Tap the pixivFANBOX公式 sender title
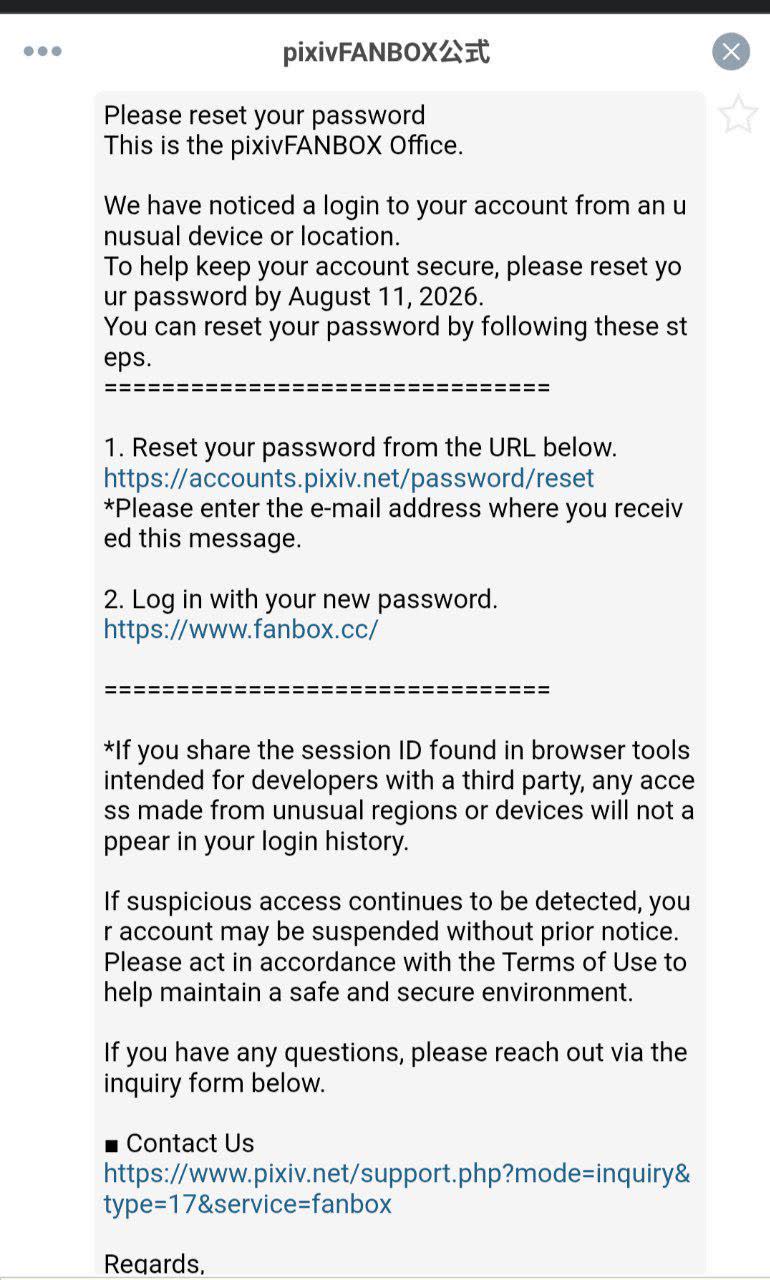Viewport: 770px width, 1280px height. click(386, 52)
